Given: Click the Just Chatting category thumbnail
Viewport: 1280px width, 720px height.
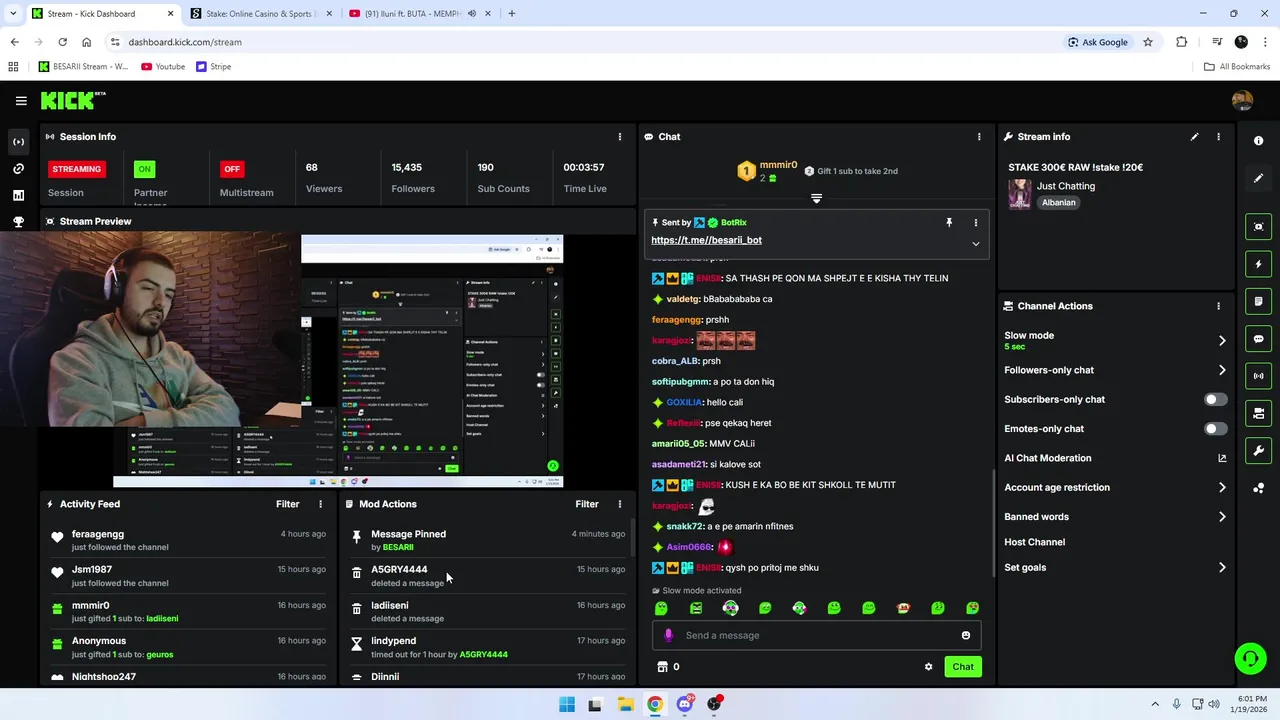Looking at the screenshot, I should coord(1019,193).
